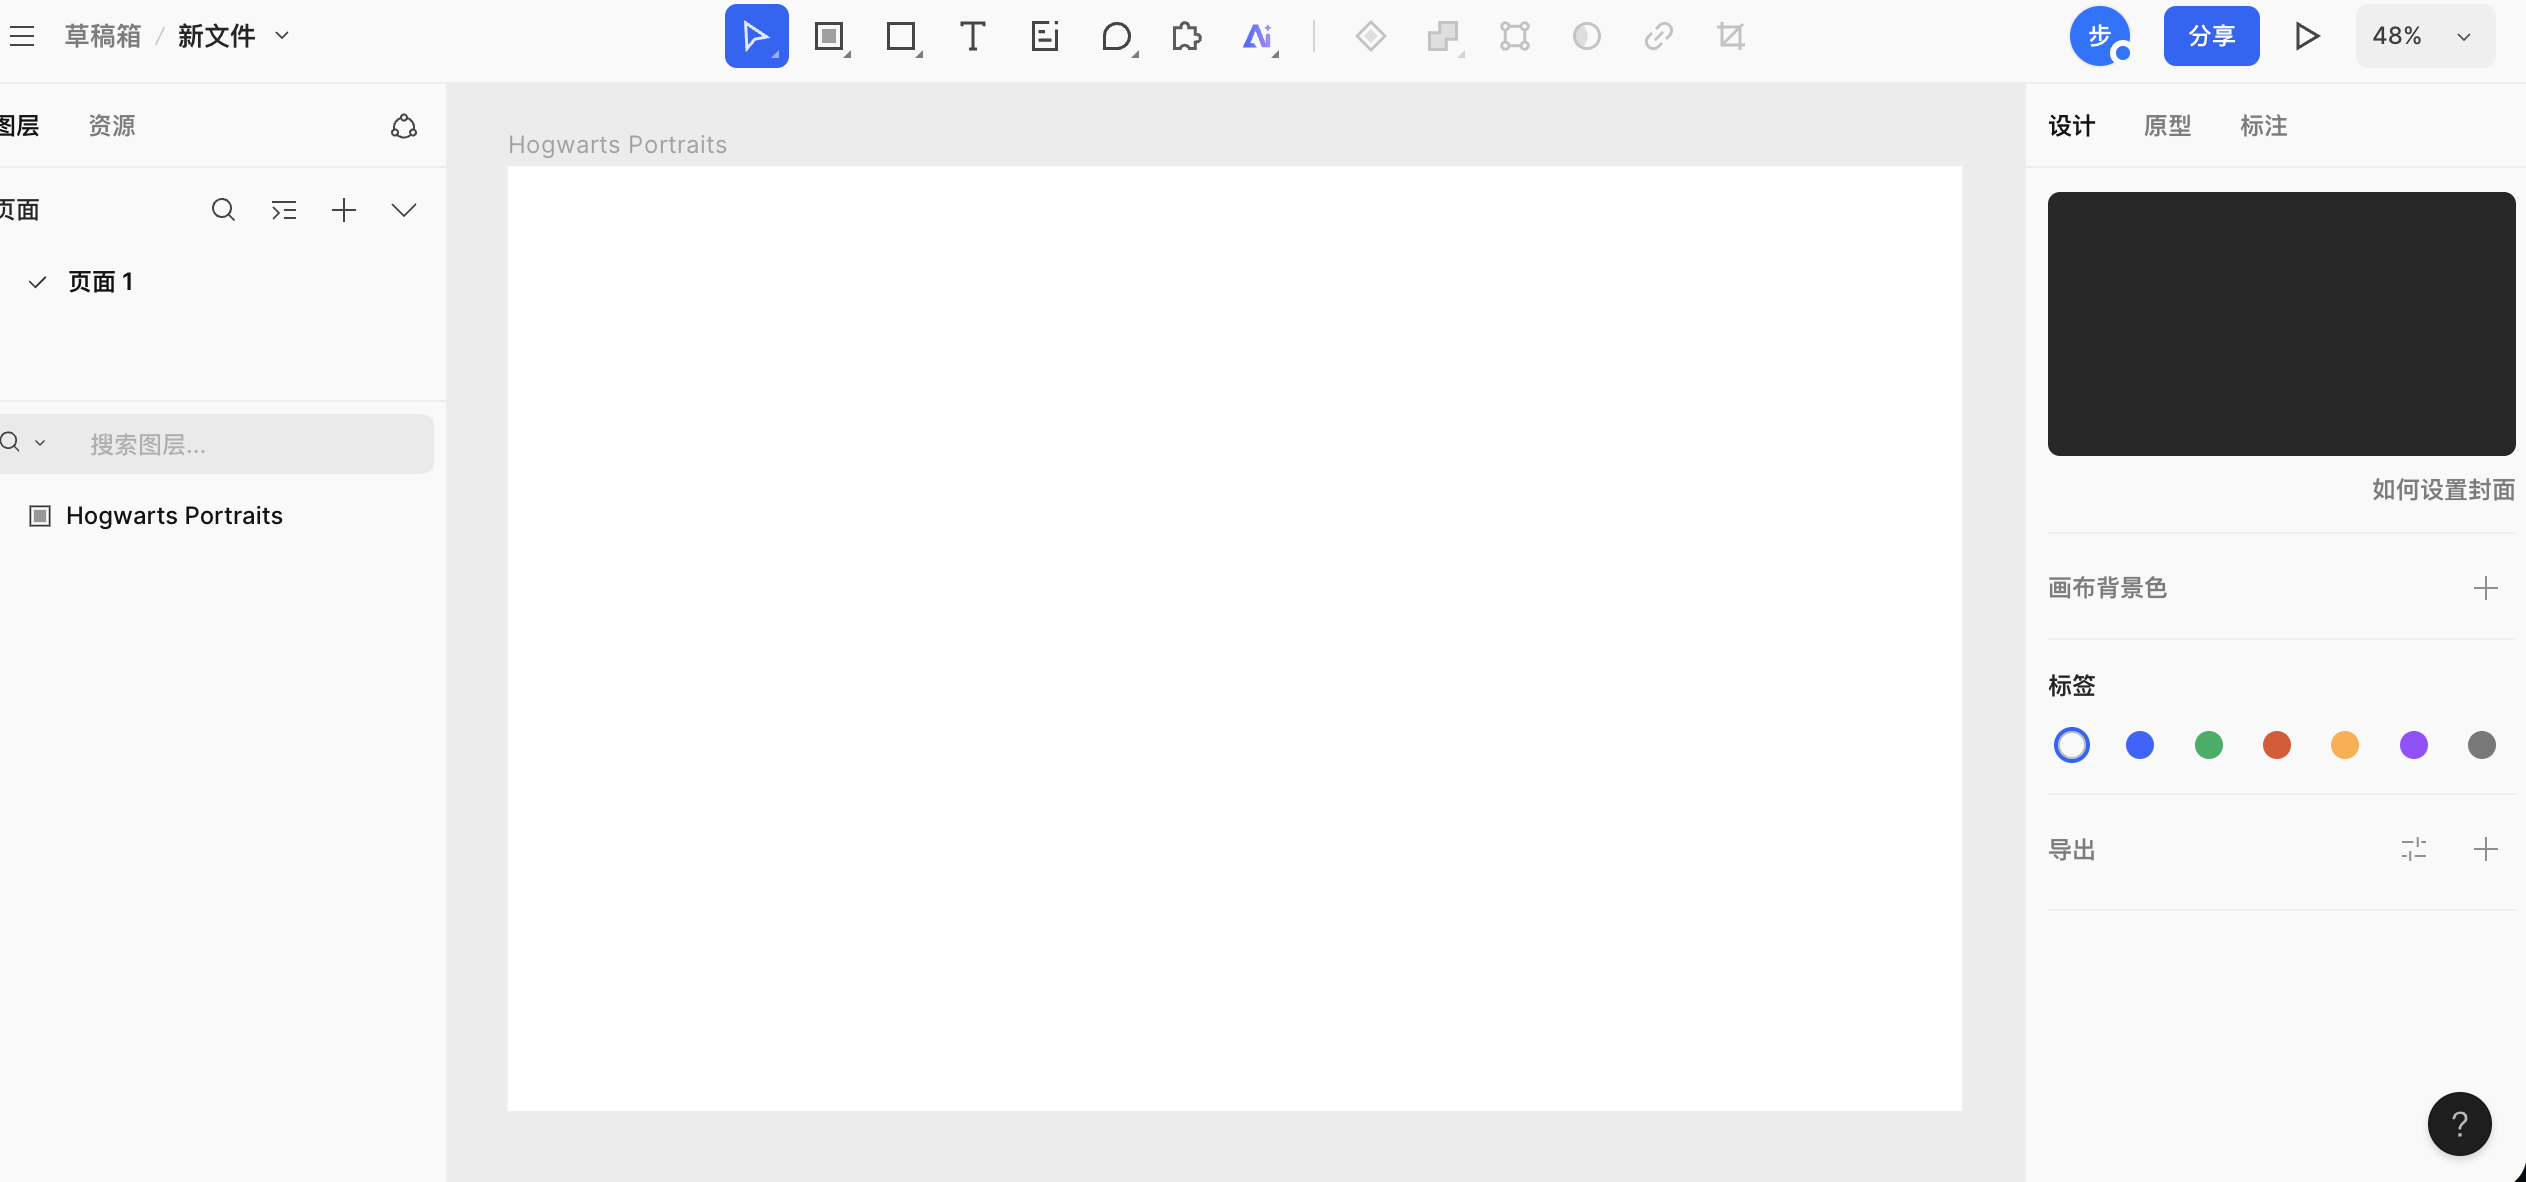The image size is (2526, 1182).
Task: Click the blue 分享 share button
Action: 2211,37
